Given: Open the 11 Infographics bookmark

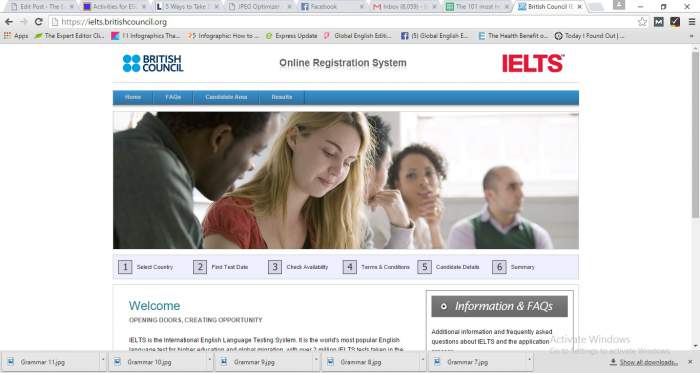Looking at the screenshot, I should (146, 36).
